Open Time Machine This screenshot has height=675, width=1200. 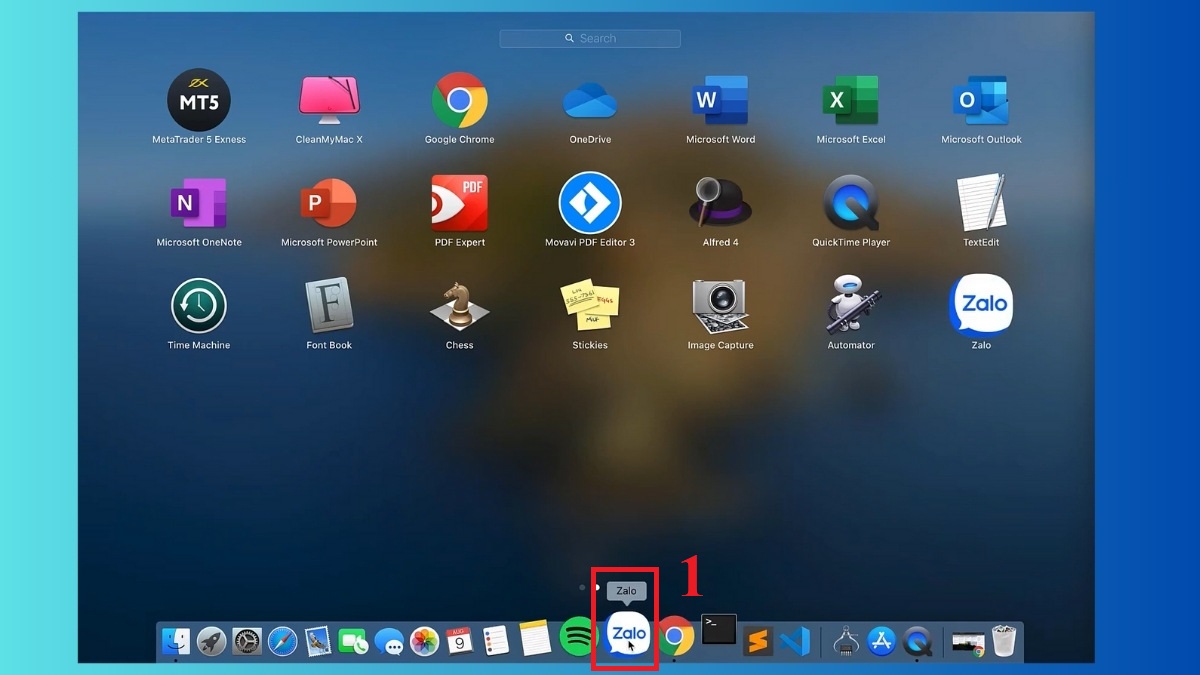point(199,306)
